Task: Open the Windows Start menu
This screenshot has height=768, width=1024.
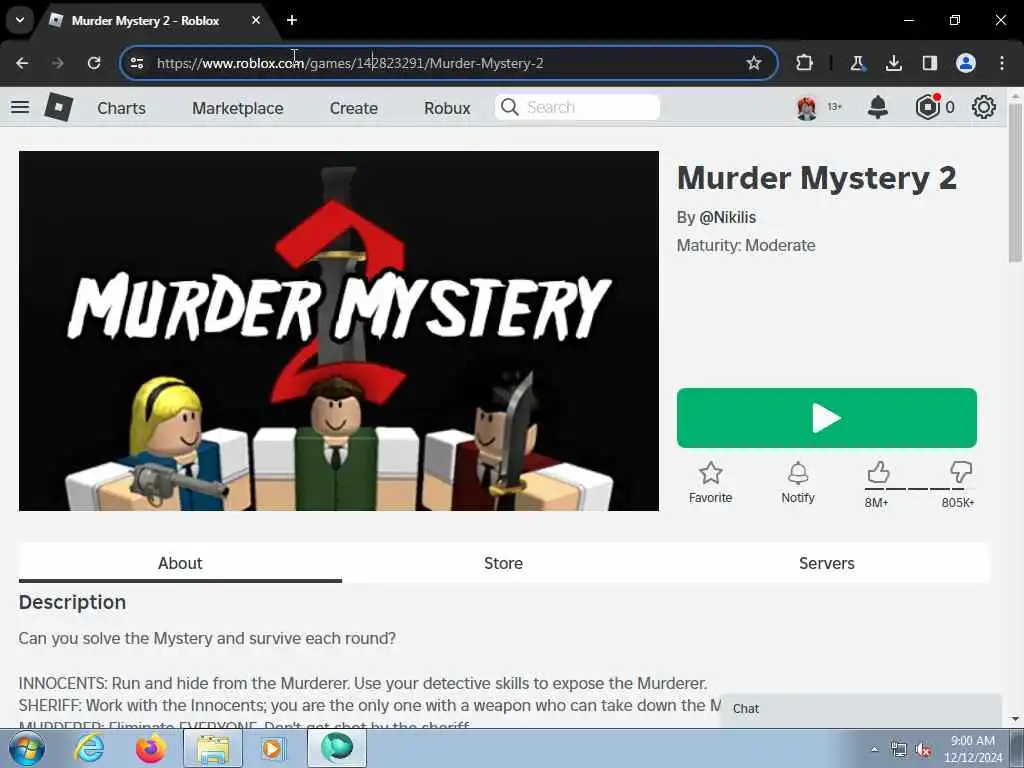Action: click(x=27, y=748)
